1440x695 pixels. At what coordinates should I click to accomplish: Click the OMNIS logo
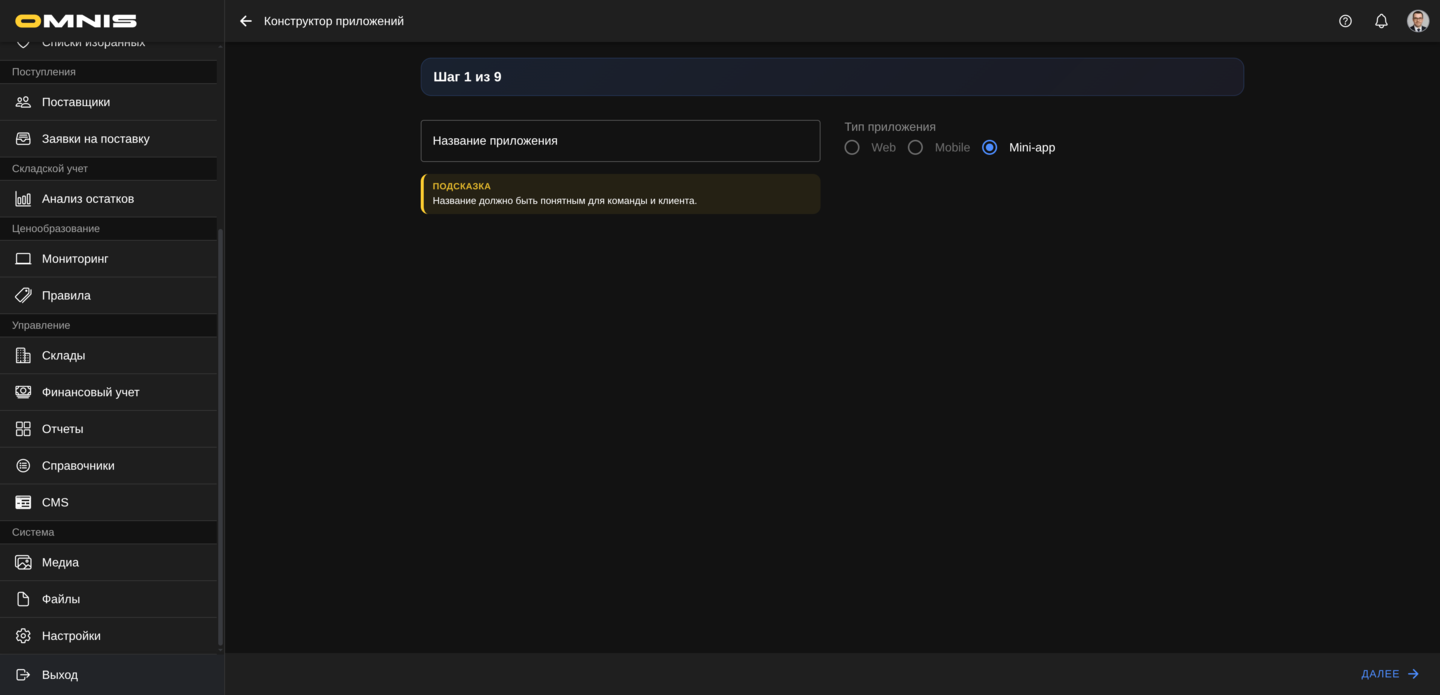[76, 21]
